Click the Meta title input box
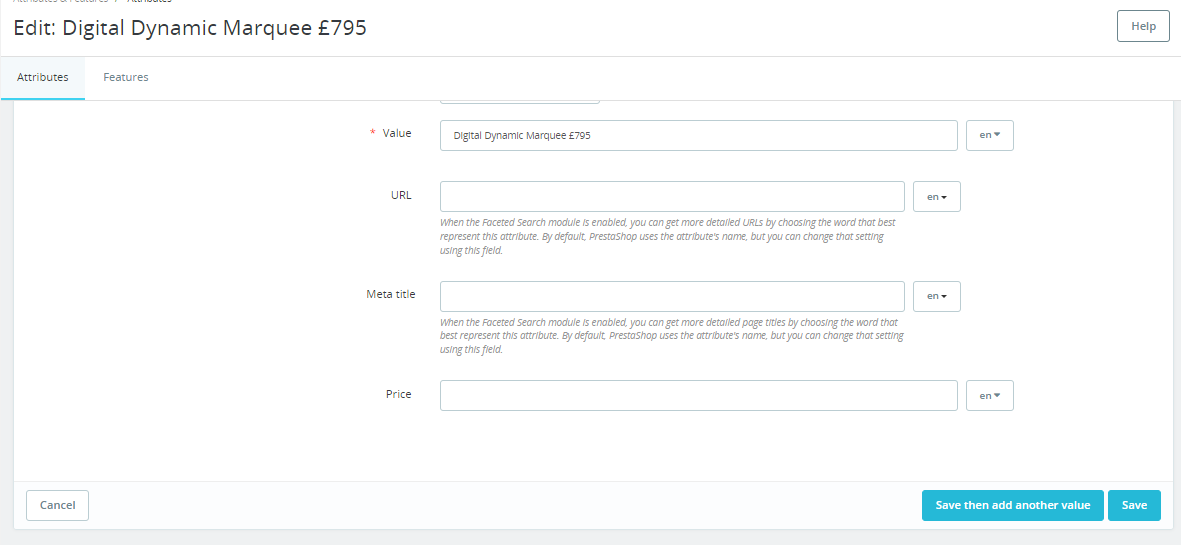 click(x=672, y=296)
